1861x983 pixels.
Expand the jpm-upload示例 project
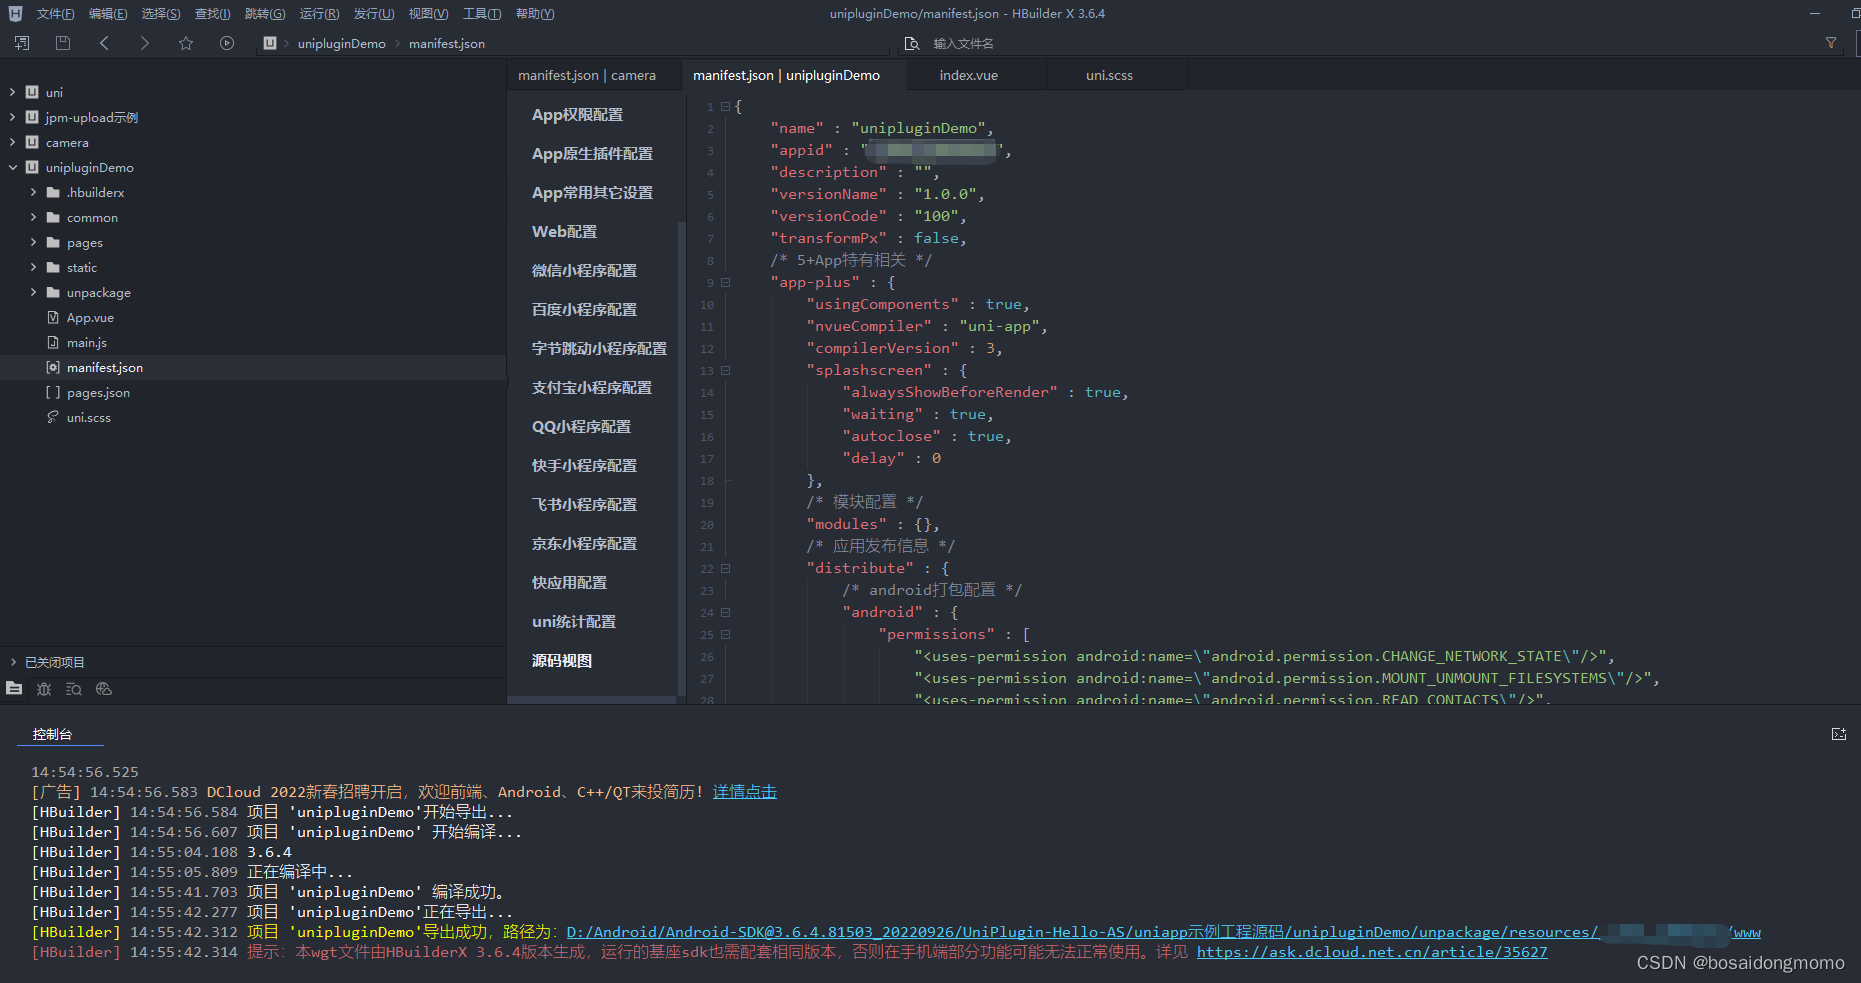coord(12,117)
